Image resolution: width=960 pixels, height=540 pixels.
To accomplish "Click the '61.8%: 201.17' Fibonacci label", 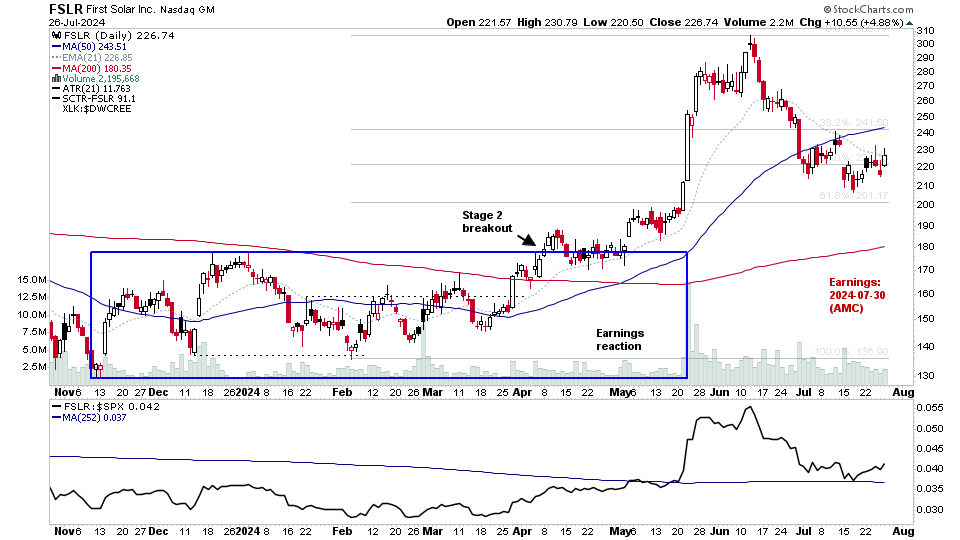I will tap(853, 196).
